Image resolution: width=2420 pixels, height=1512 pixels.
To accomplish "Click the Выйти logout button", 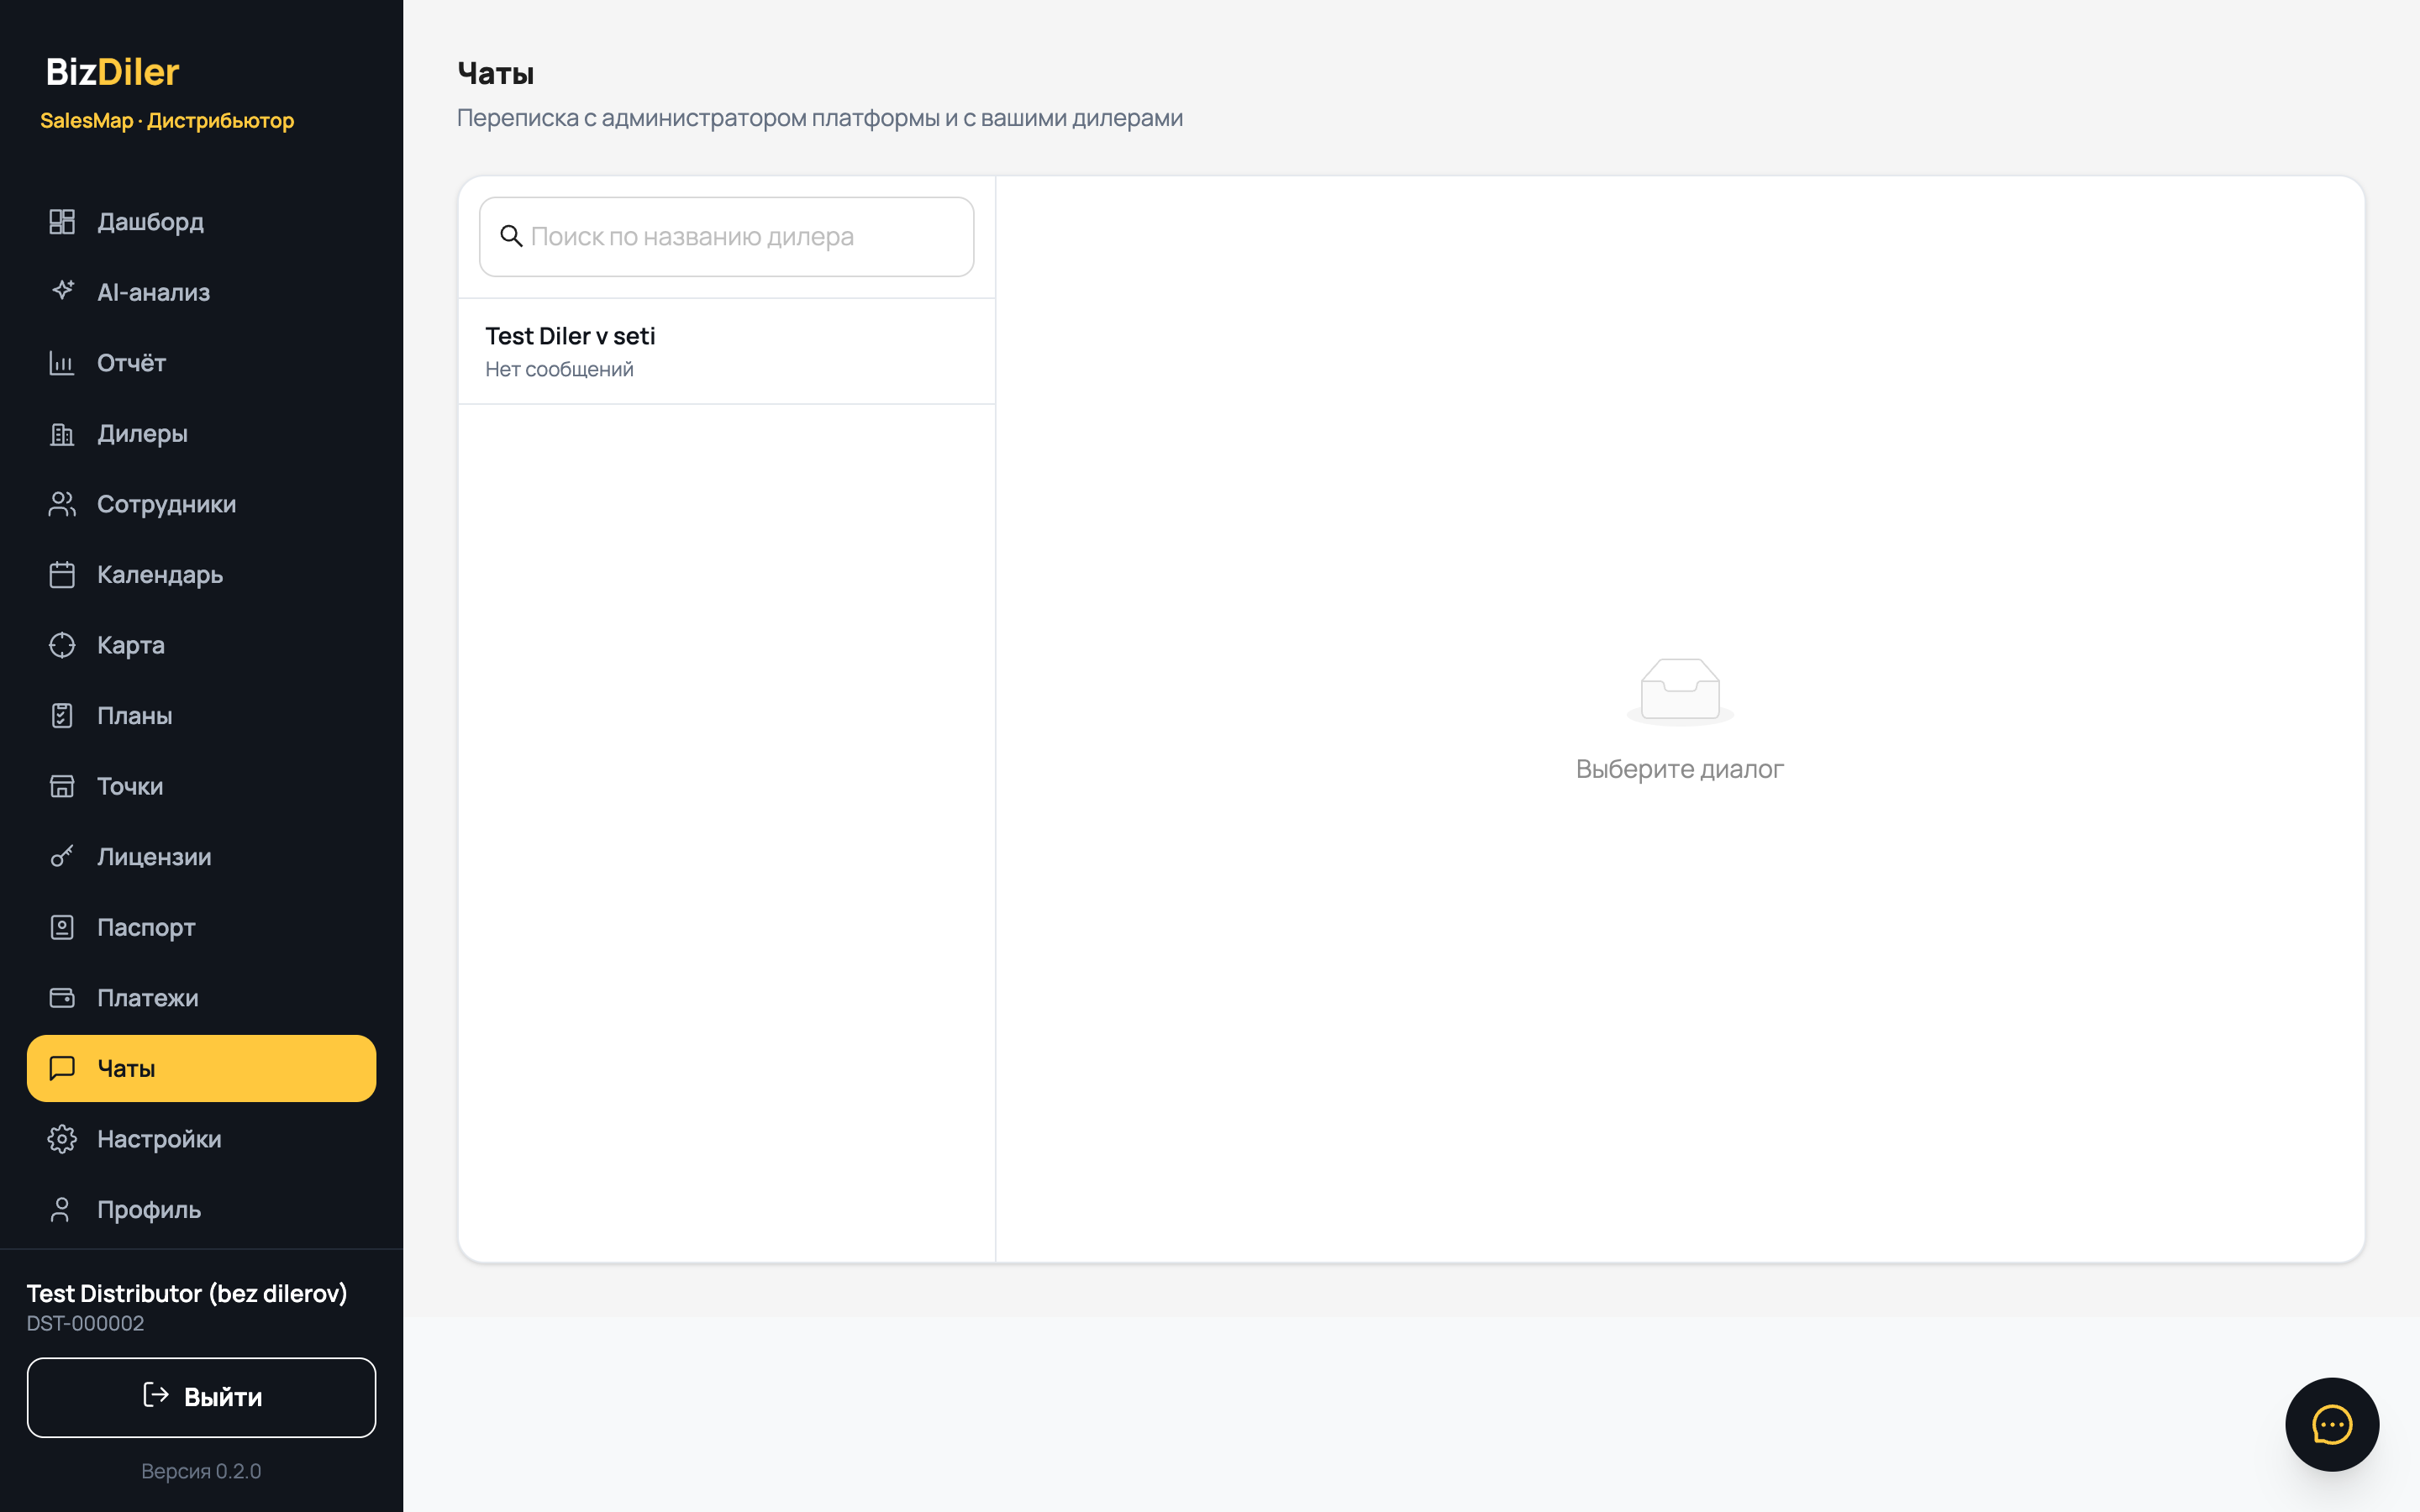I will 201,1397.
